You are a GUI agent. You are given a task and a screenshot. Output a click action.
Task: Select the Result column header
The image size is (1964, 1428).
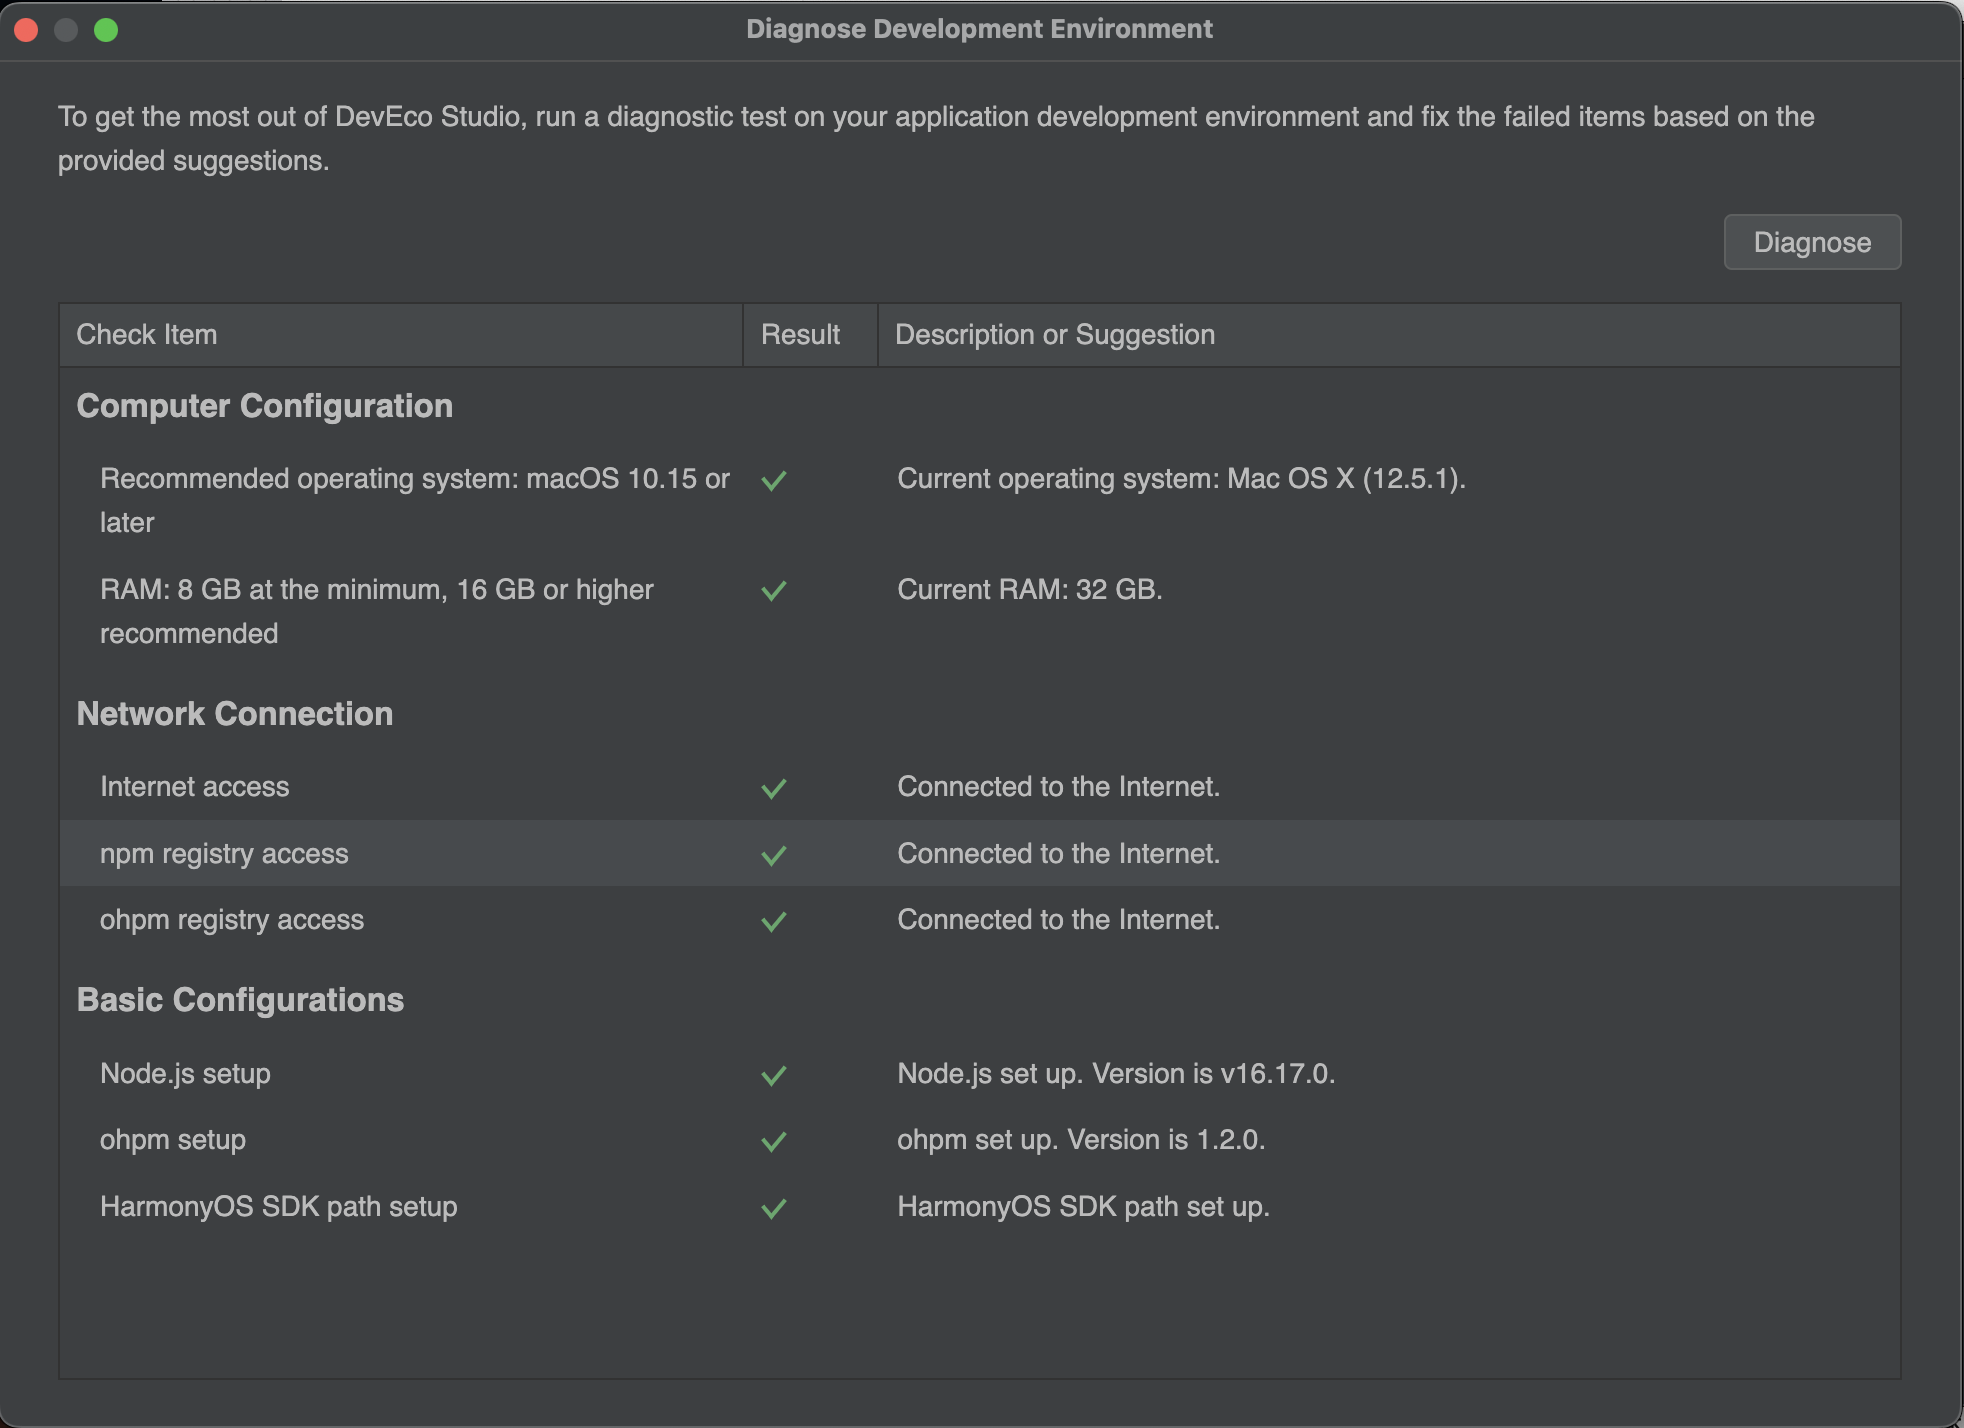coord(800,335)
